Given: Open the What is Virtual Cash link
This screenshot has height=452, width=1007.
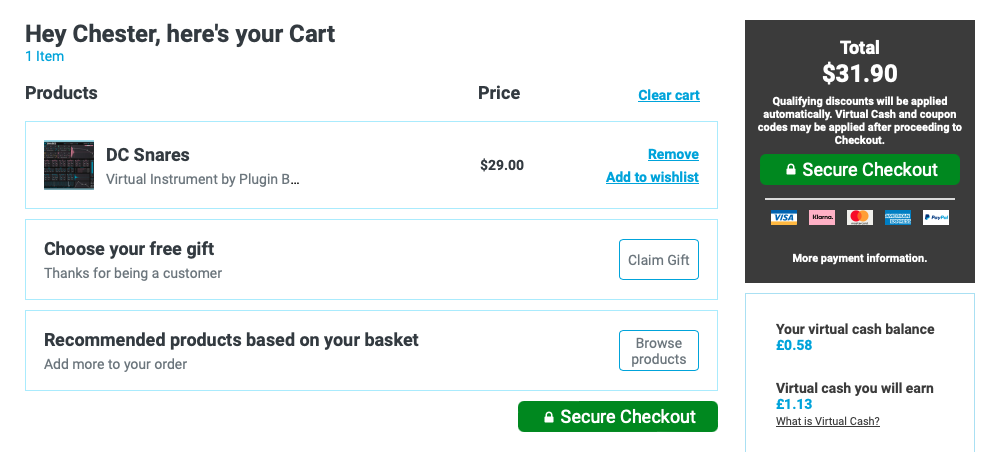Looking at the screenshot, I should pyautogui.click(x=827, y=421).
